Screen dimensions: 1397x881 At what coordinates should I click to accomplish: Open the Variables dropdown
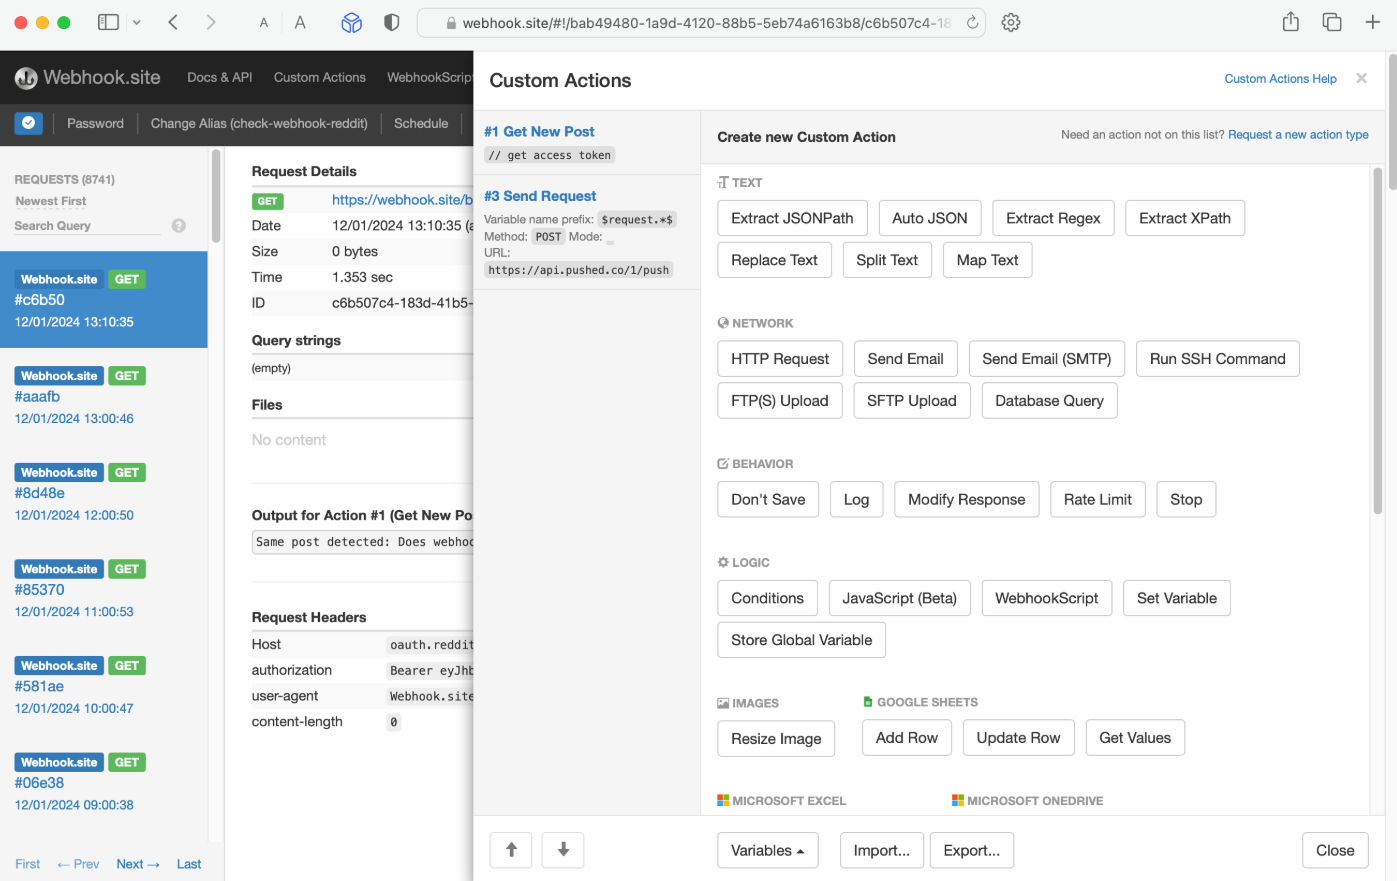(x=768, y=851)
